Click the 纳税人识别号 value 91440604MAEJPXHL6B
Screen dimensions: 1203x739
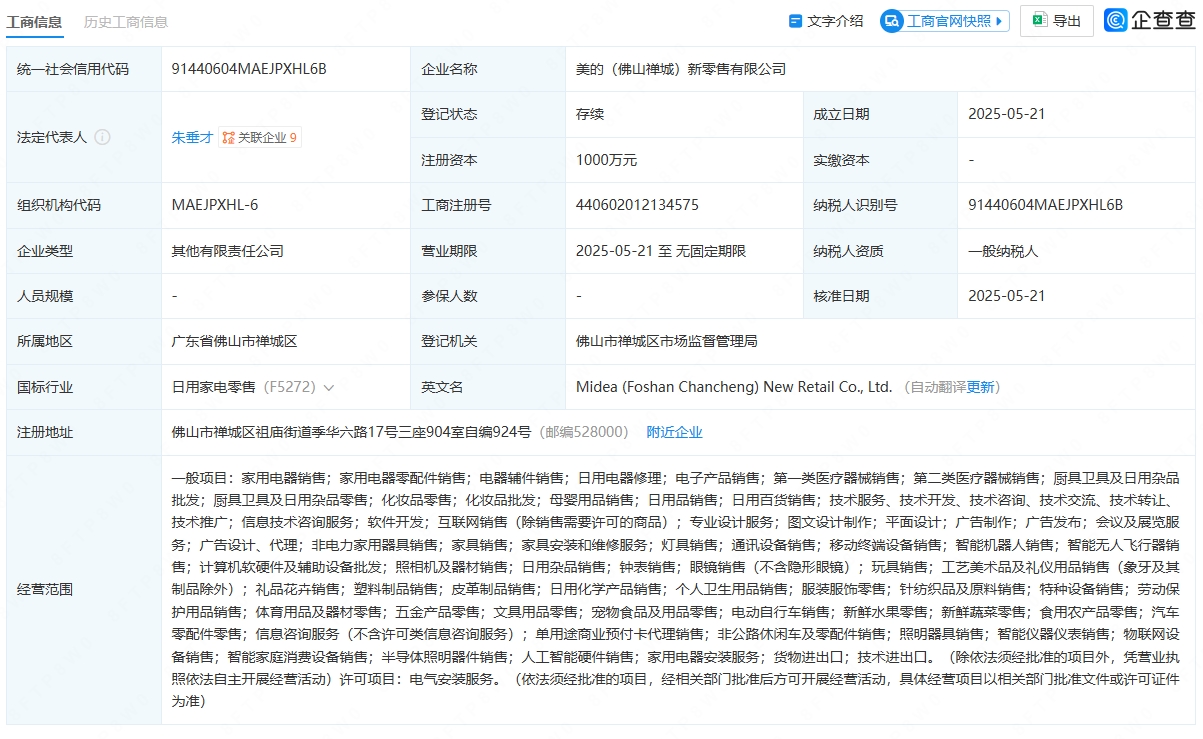point(1046,205)
